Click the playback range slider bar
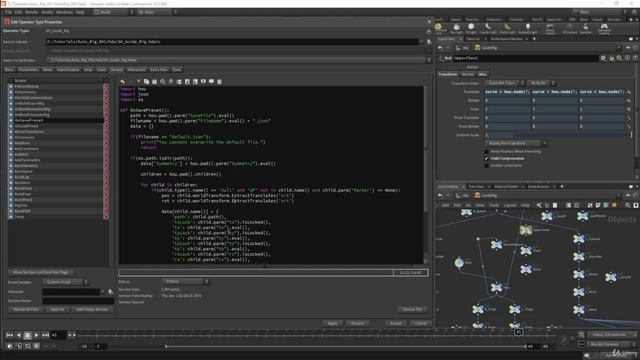The height and width of the screenshot is (360, 640). click(x=346, y=346)
